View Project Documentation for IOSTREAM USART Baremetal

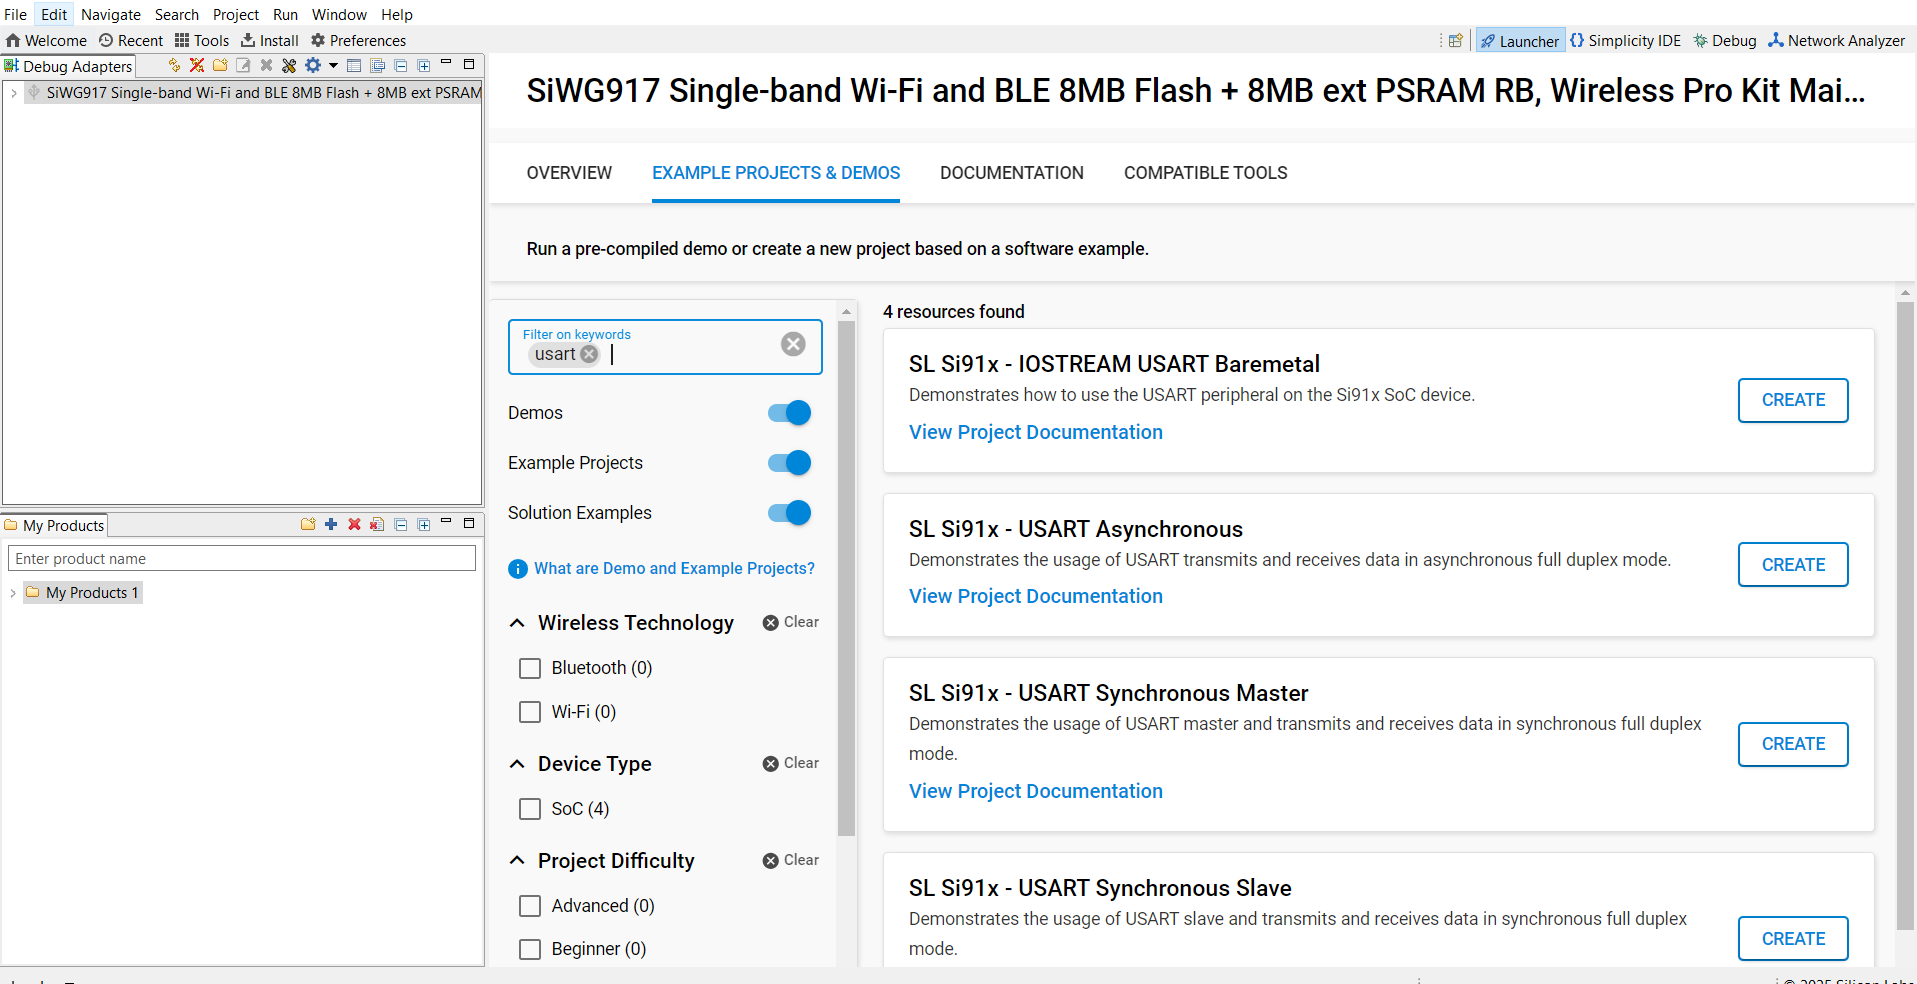[x=1035, y=432]
